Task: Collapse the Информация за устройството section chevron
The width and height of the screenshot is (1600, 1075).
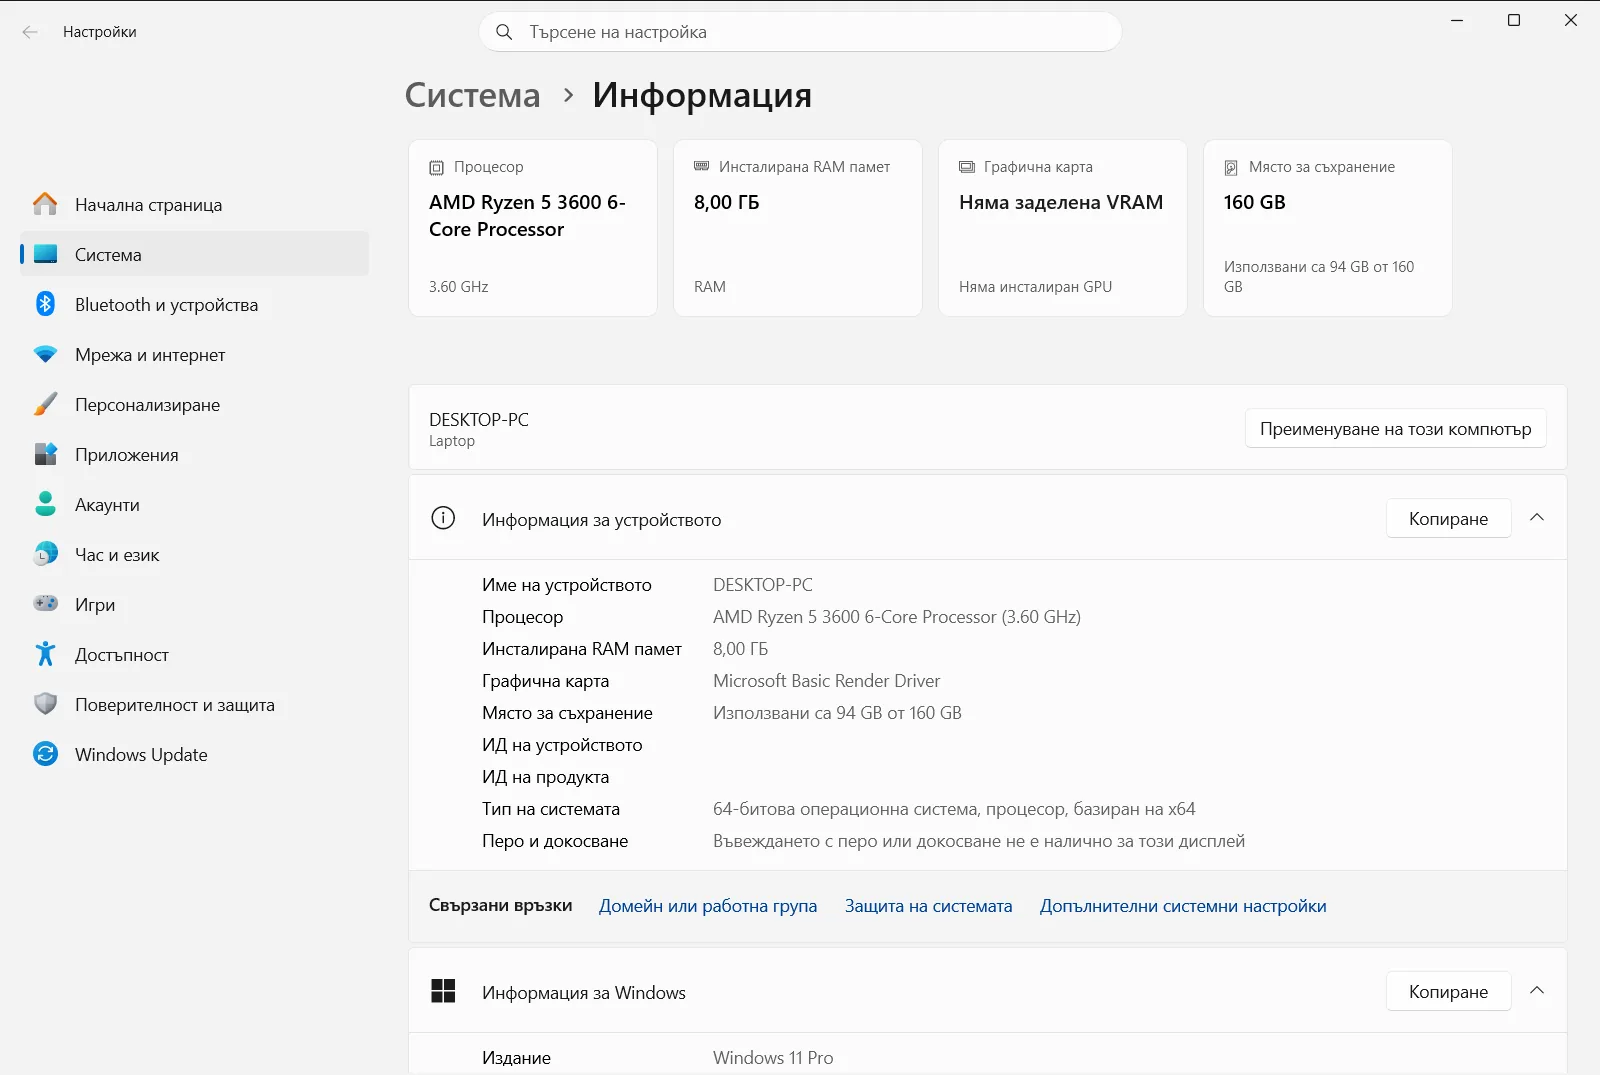Action: click(1537, 518)
